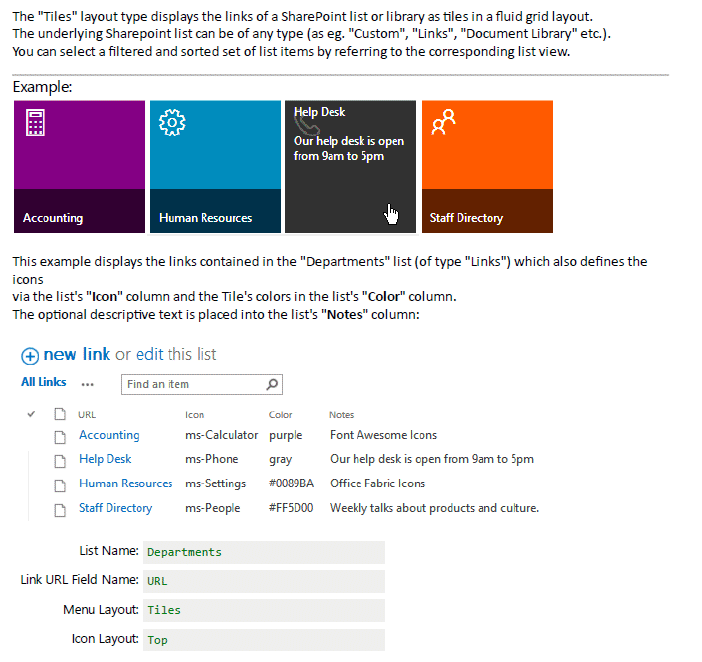Click the search magnifier in Find box
The width and height of the screenshot is (702, 662).
272,384
